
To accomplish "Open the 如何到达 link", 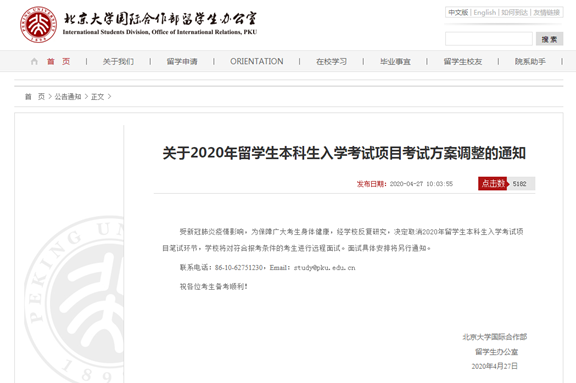I will [x=514, y=12].
